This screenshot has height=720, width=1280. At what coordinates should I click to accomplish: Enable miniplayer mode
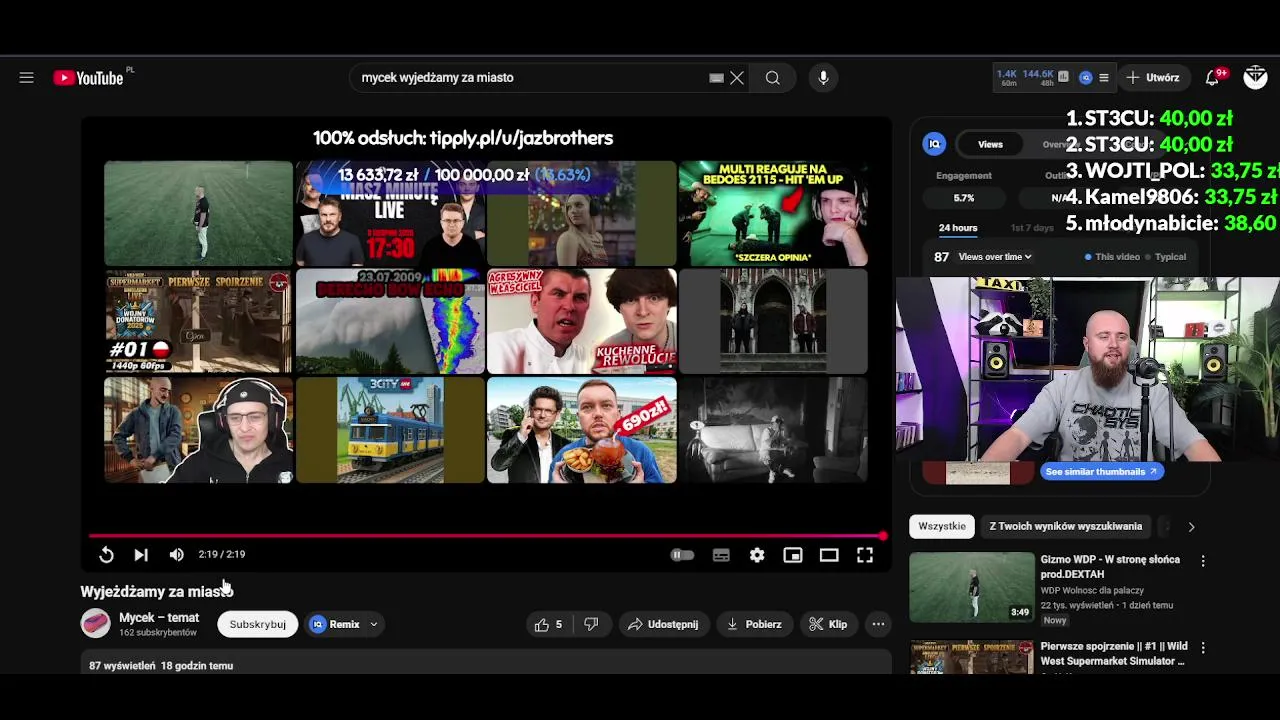(x=793, y=555)
